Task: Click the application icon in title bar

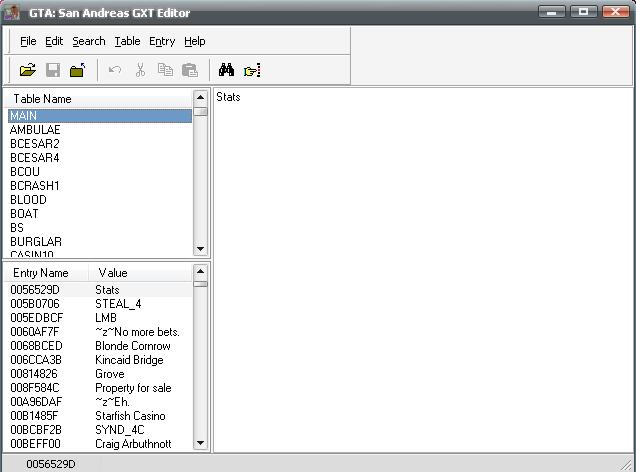Action: coord(12,13)
